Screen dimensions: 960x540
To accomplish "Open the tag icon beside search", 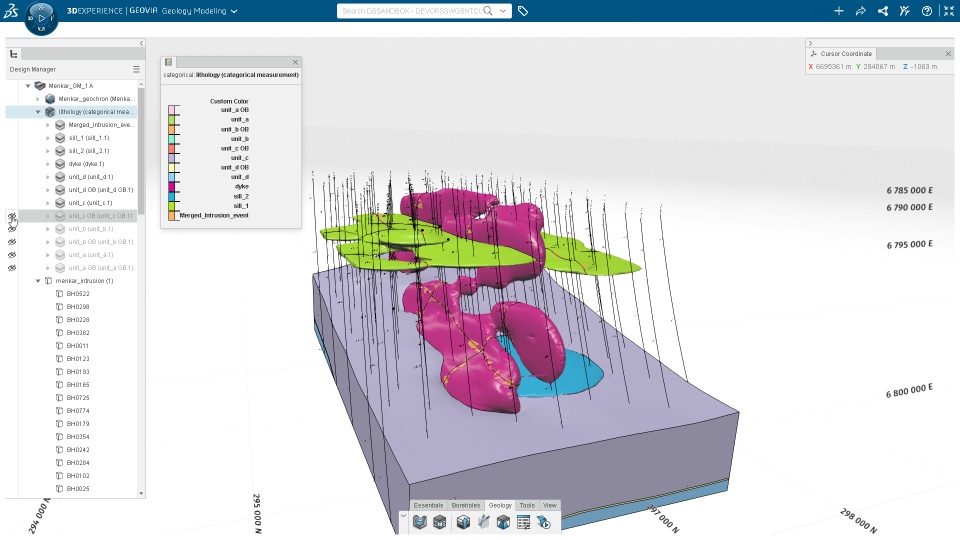I will tap(523, 11).
